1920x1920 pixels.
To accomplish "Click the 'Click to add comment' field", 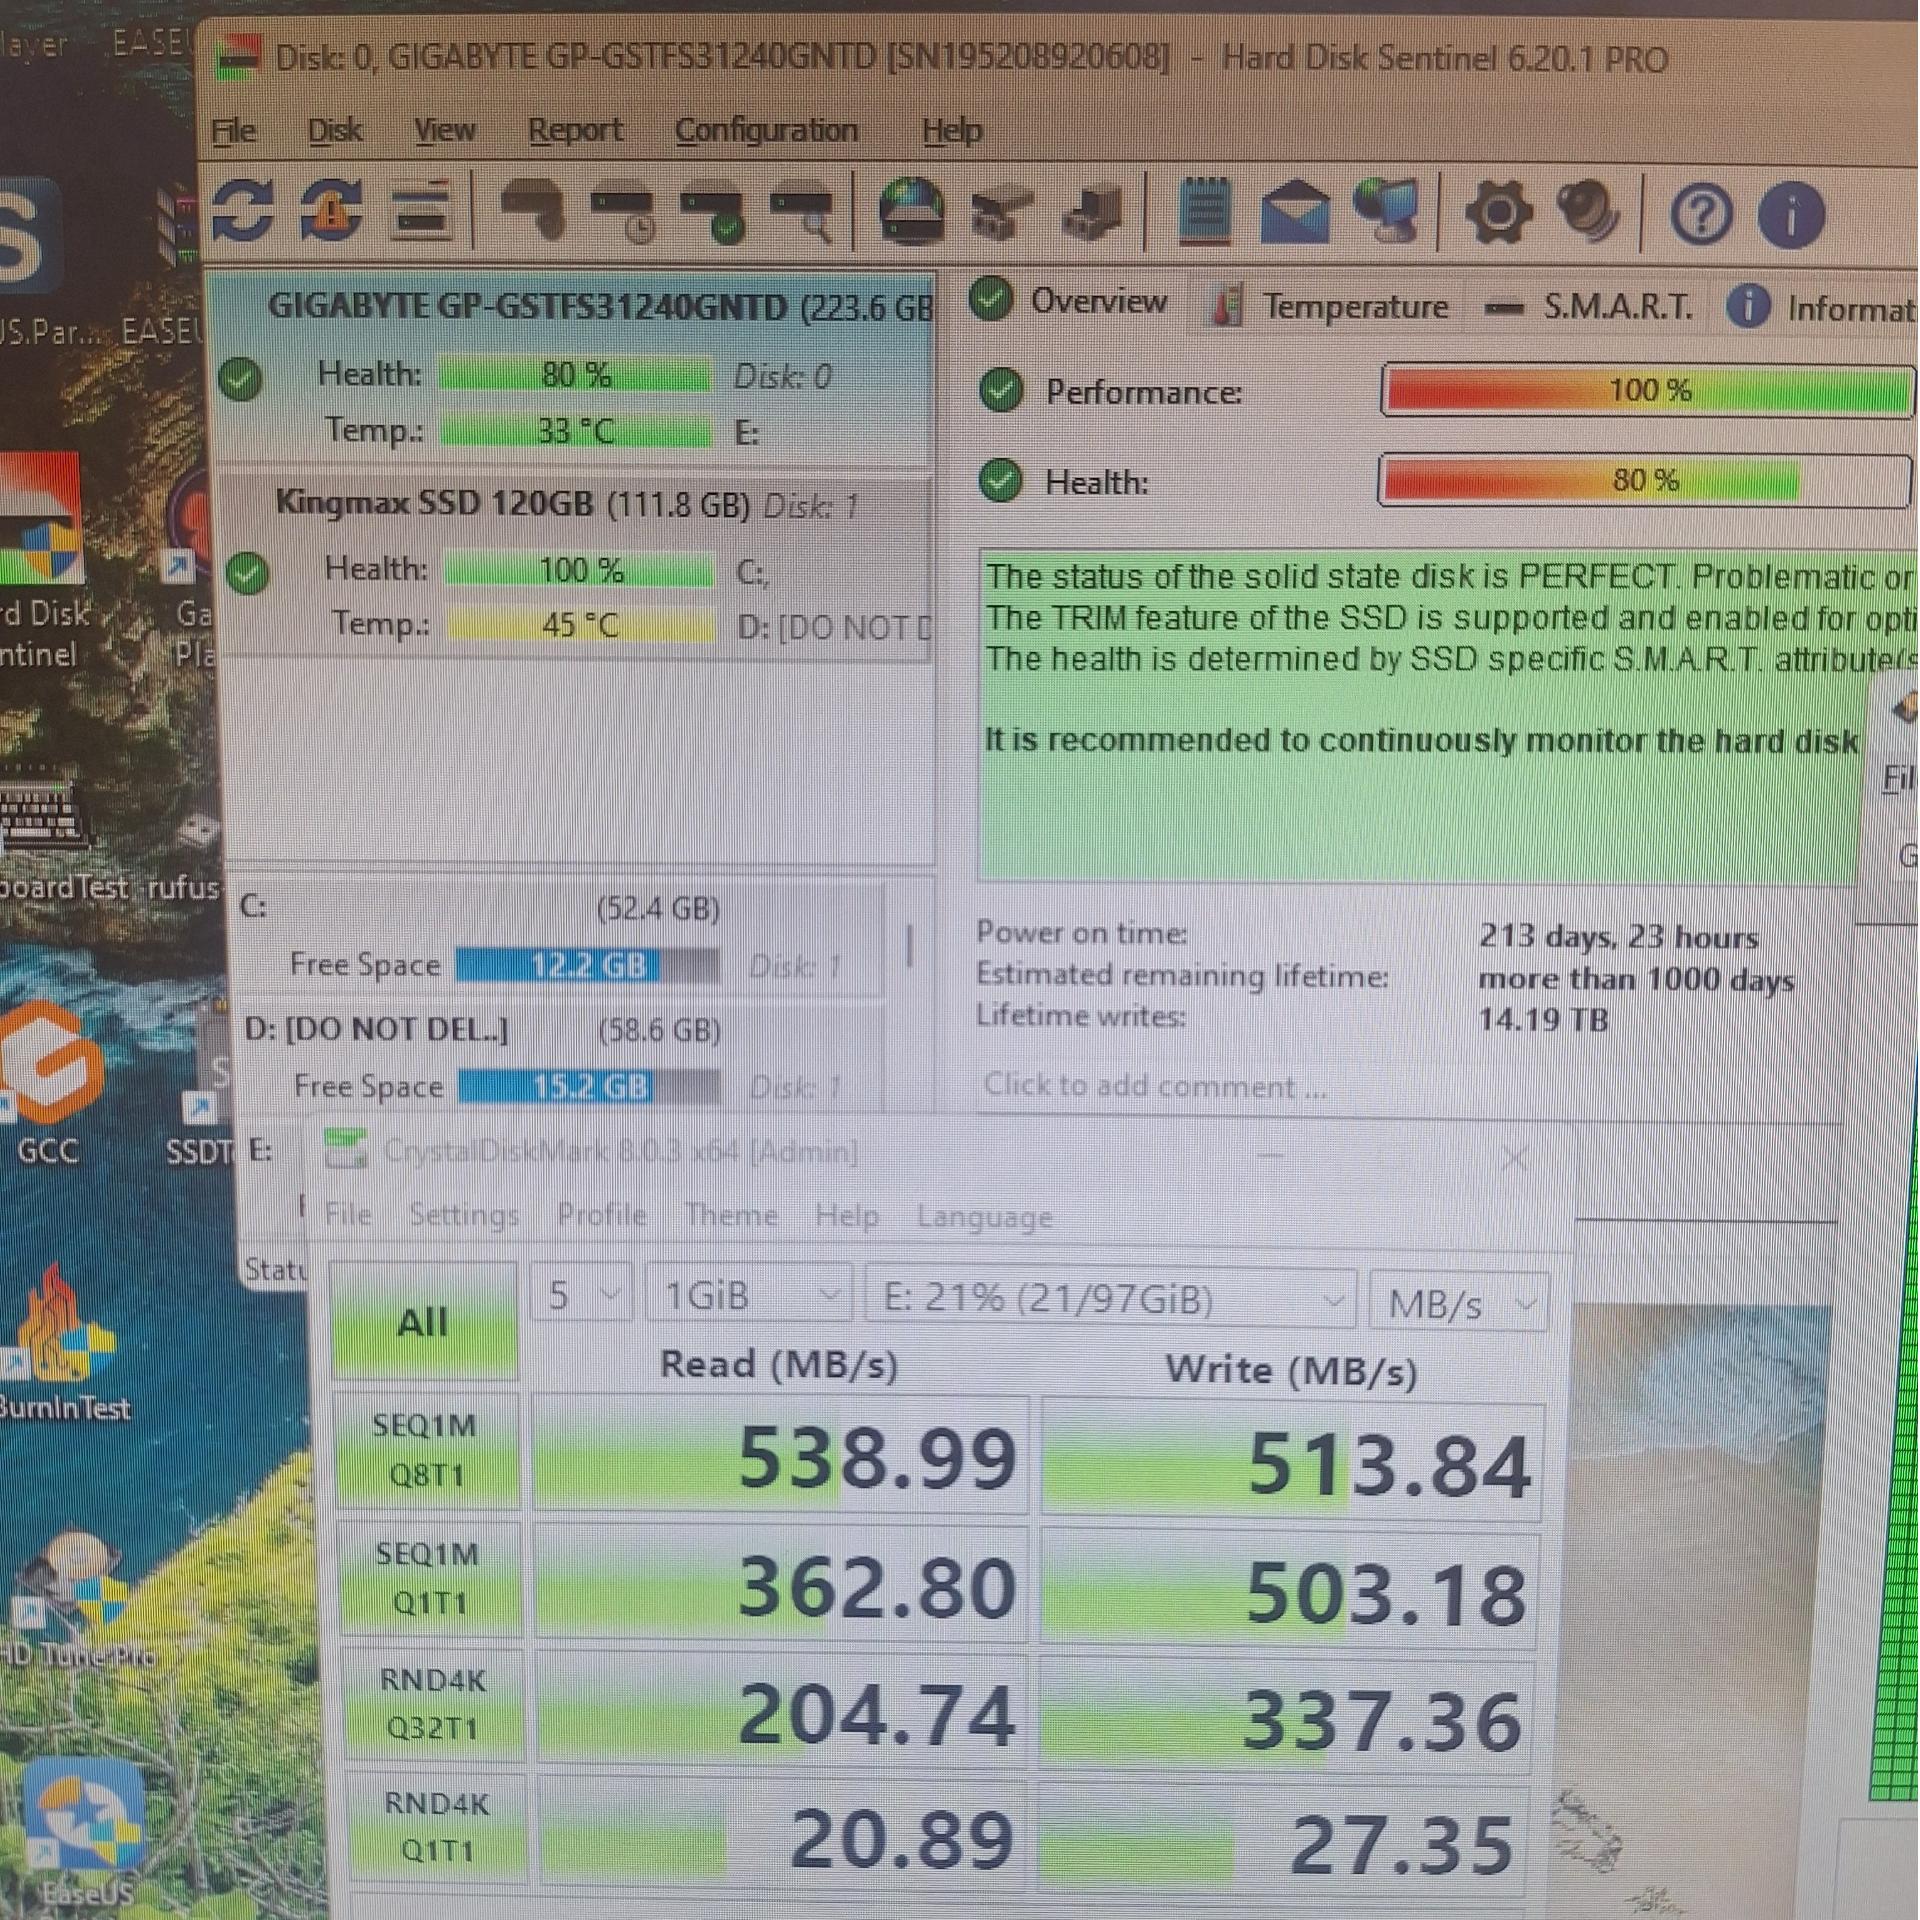I will (1155, 1086).
